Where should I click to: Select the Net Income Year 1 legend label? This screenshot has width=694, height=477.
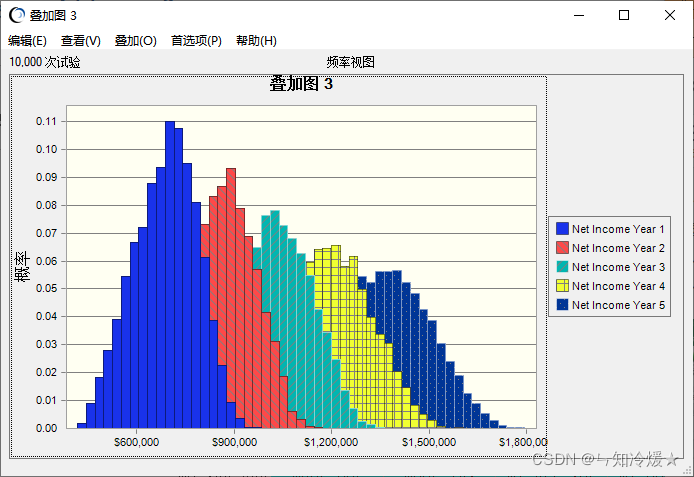coord(618,229)
